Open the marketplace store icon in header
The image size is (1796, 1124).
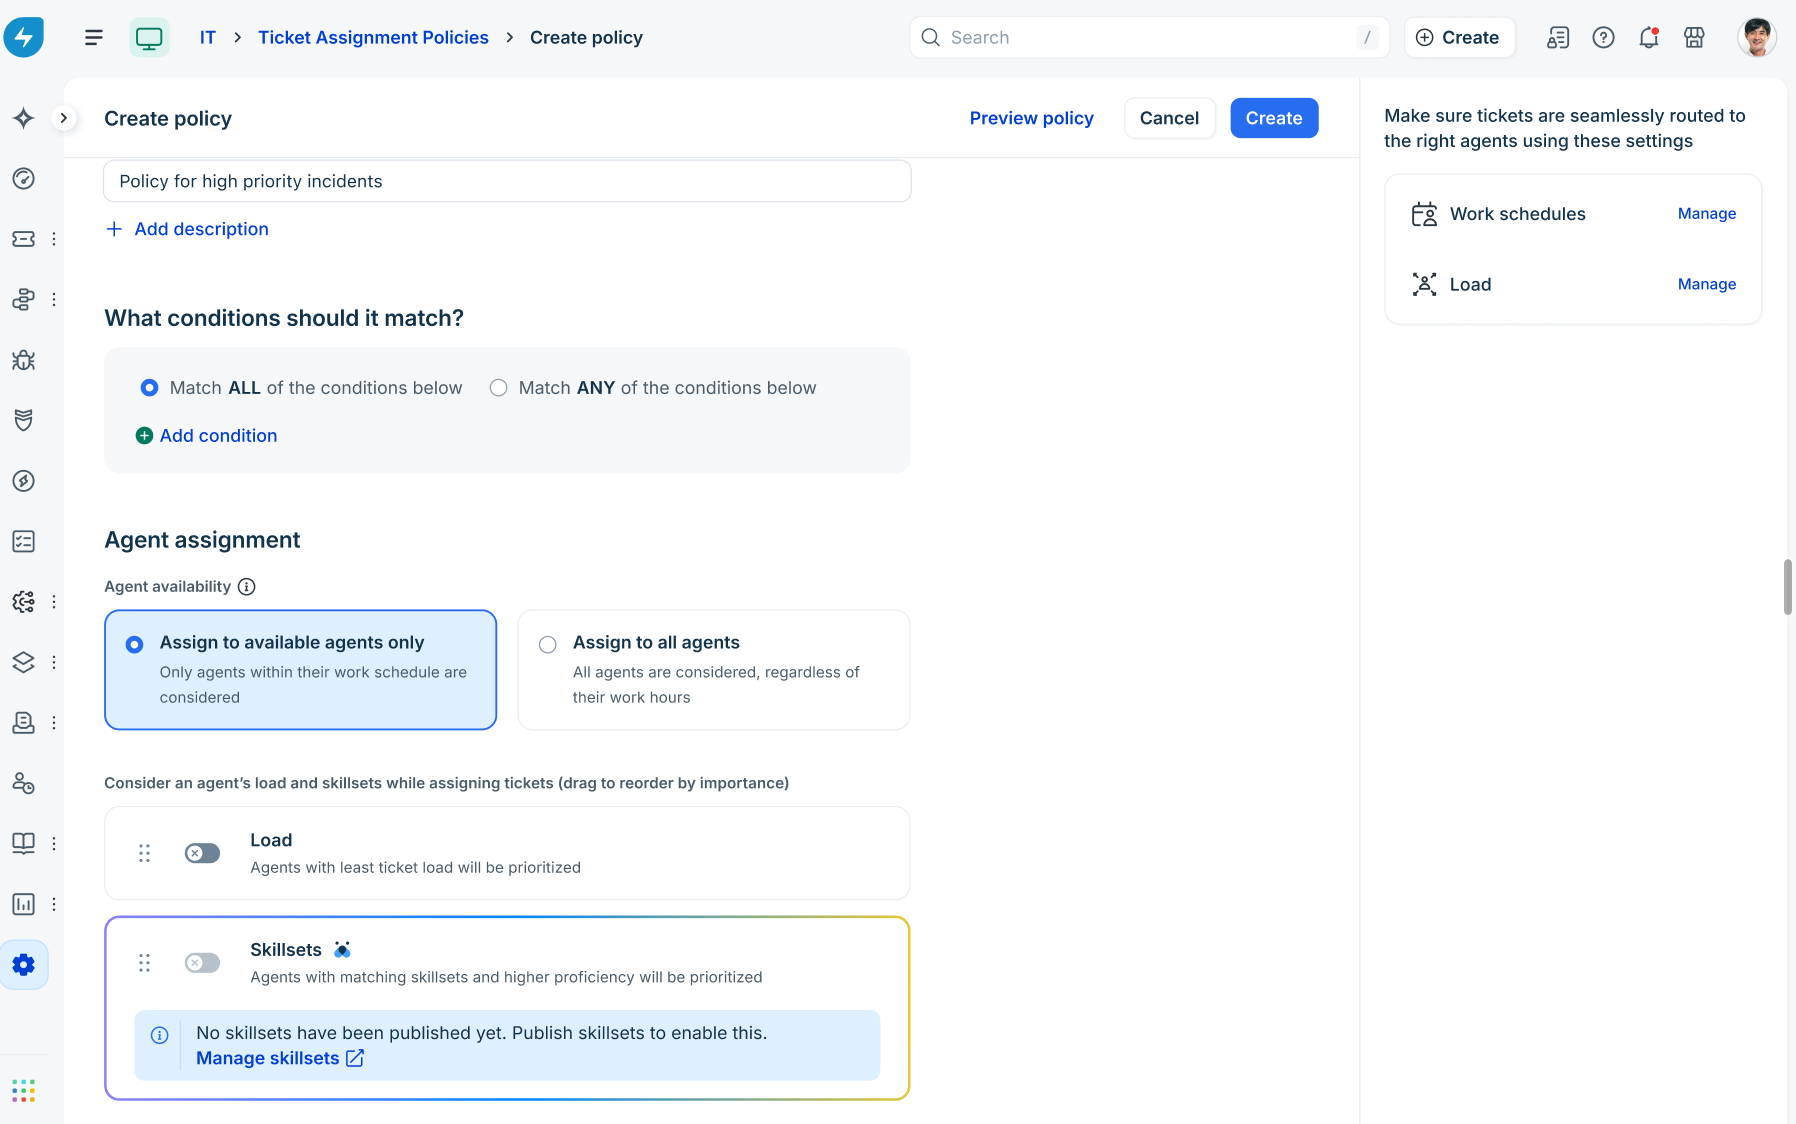[x=1694, y=38]
